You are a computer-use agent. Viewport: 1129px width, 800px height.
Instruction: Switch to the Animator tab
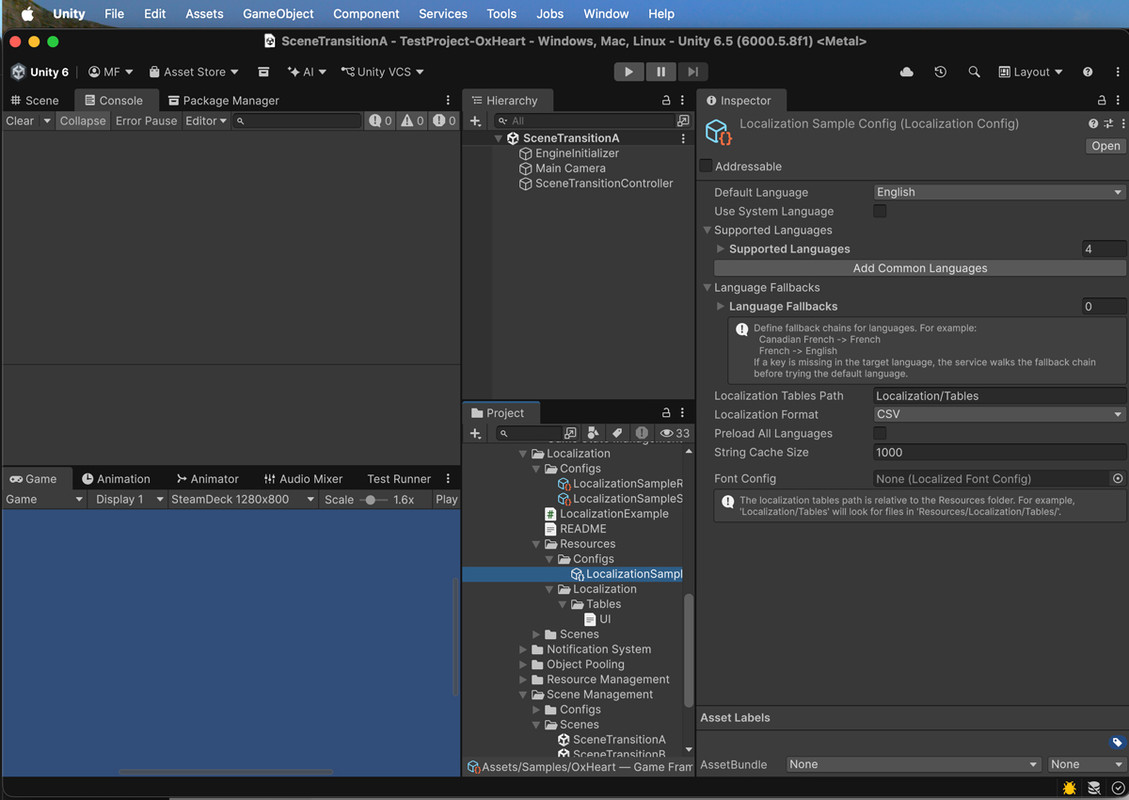(207, 479)
